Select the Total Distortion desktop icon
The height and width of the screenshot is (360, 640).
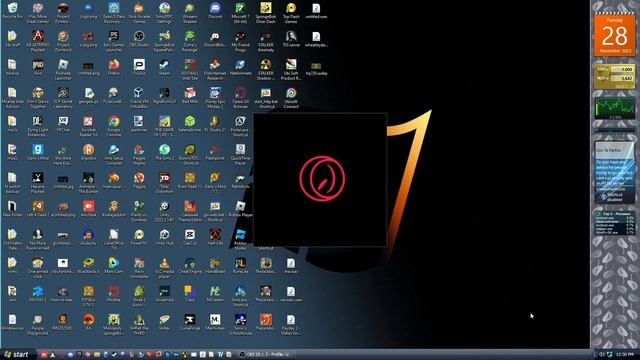click(x=164, y=182)
